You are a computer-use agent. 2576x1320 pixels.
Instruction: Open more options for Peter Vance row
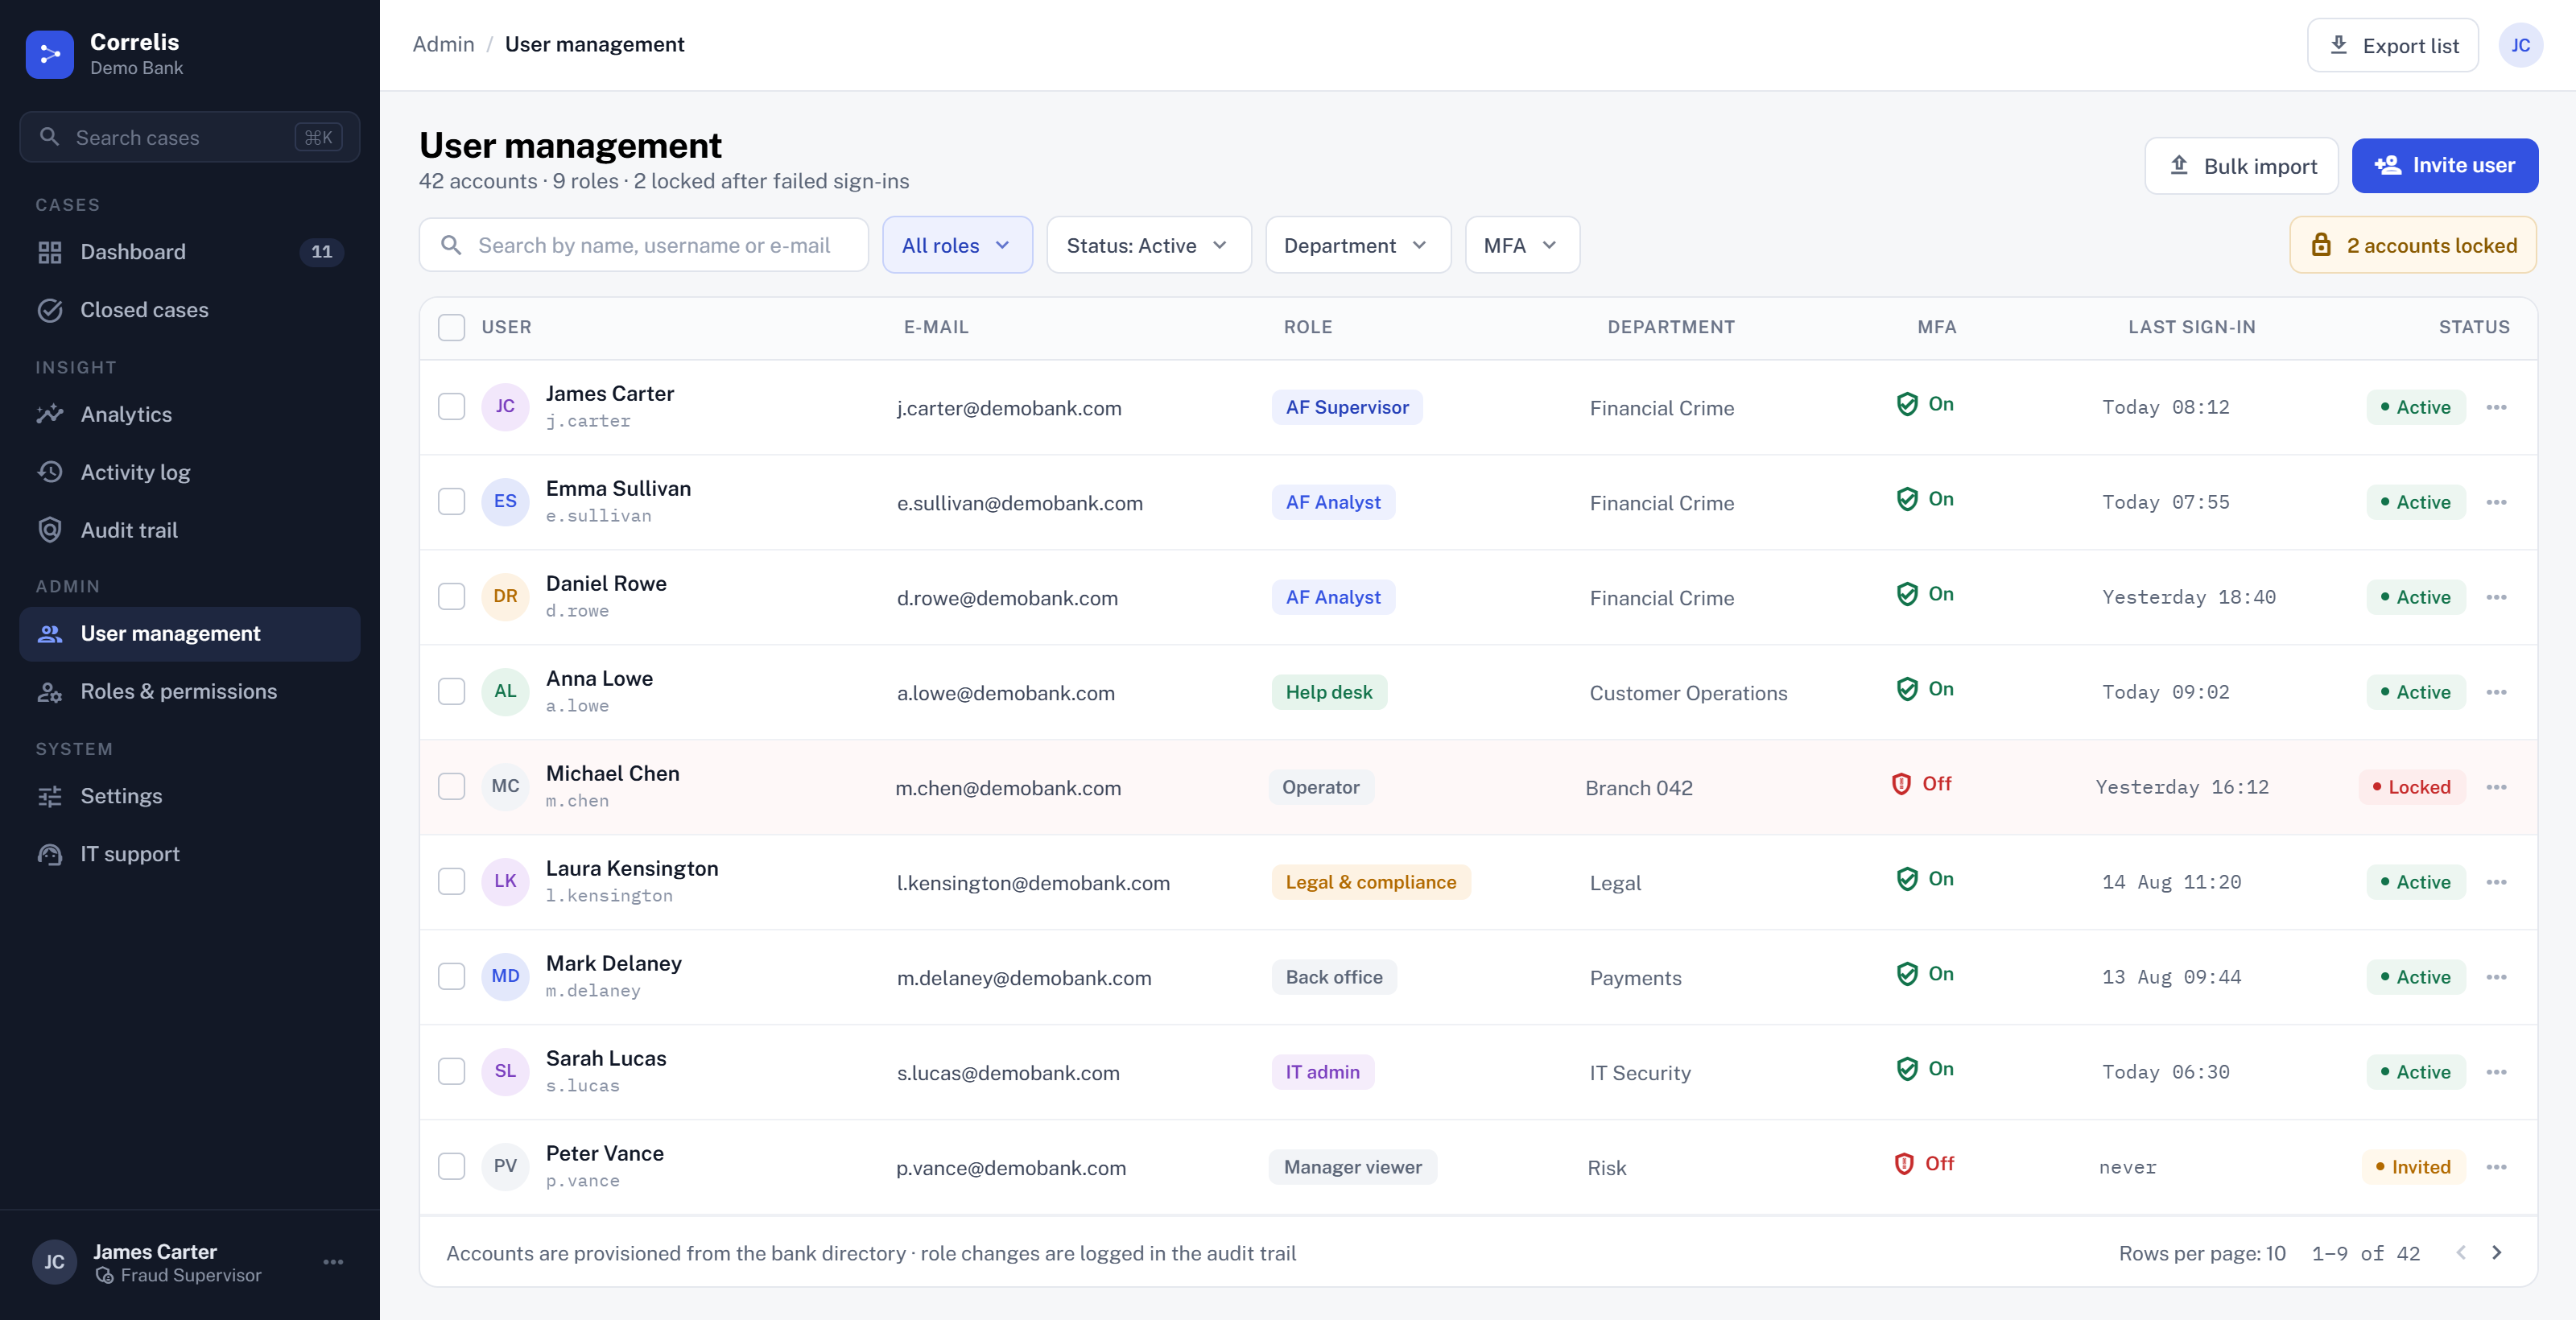click(2496, 1167)
